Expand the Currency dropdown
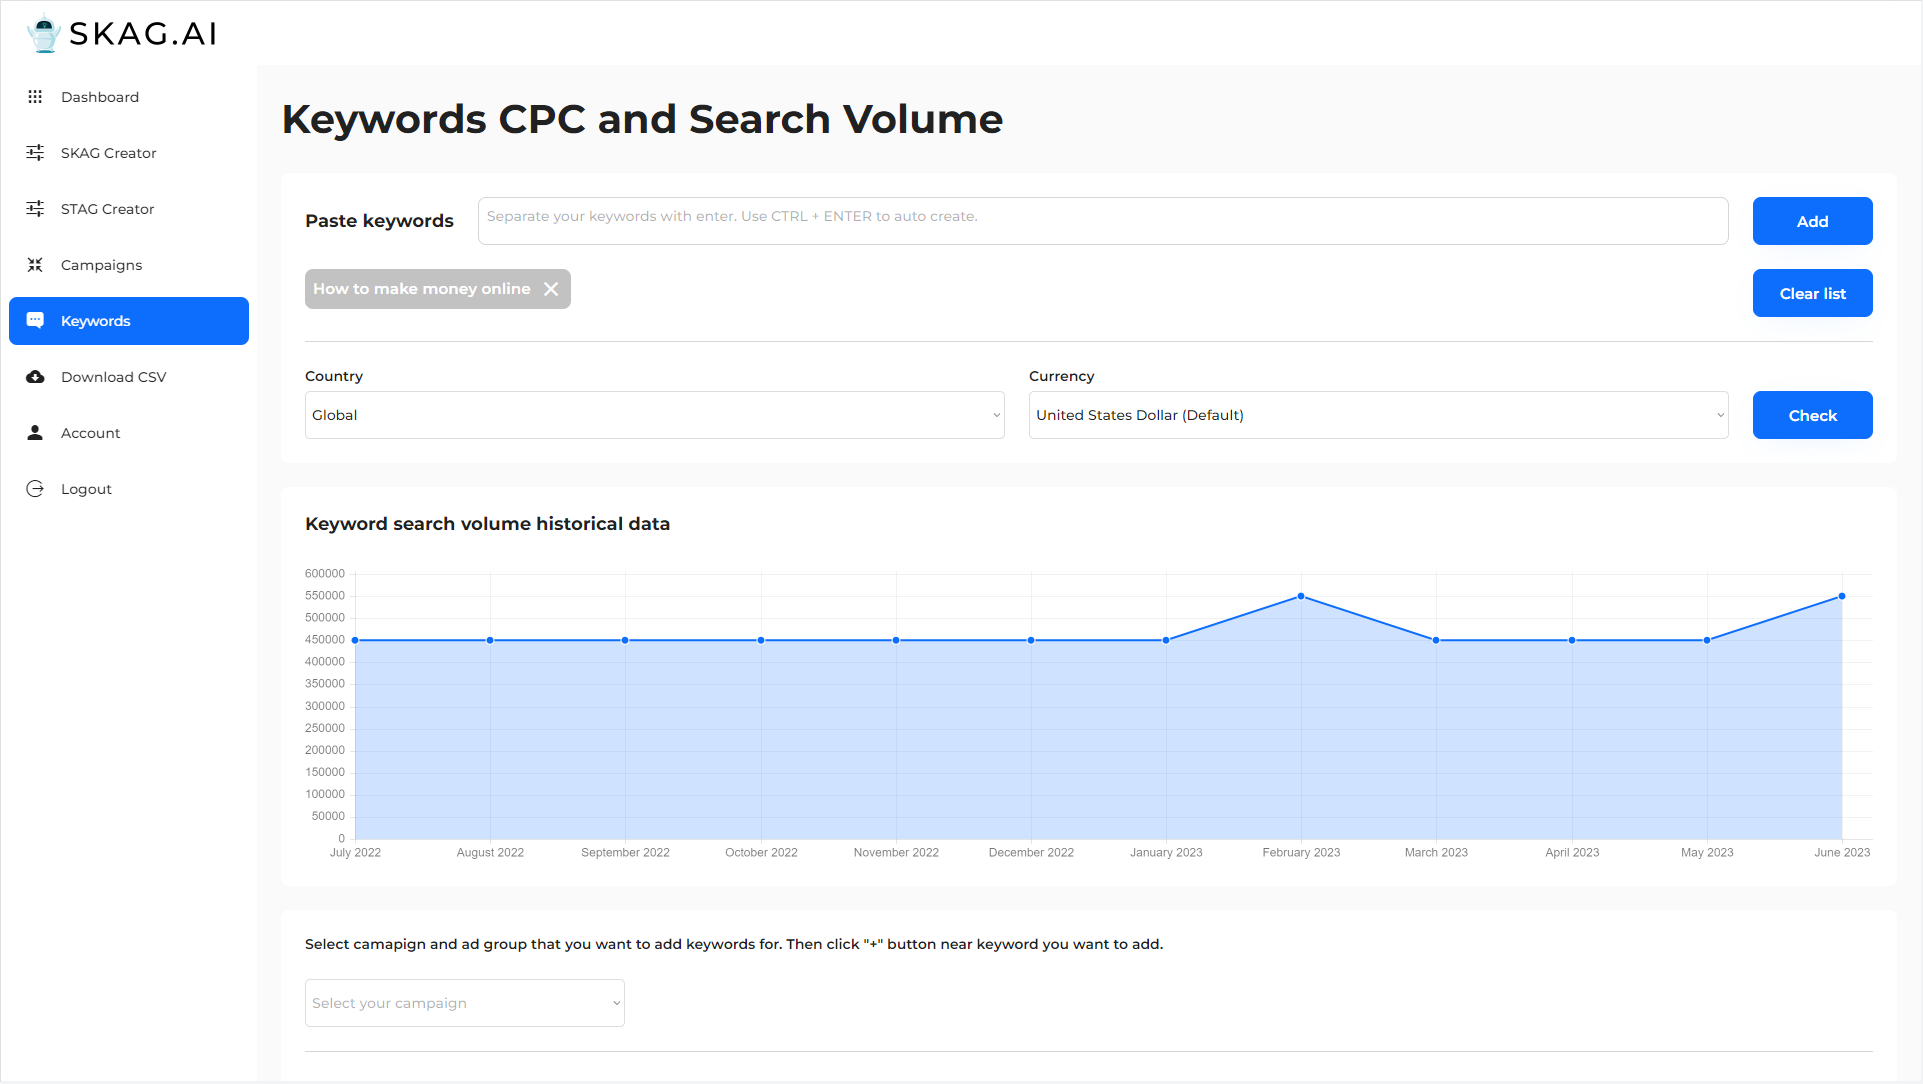 click(1378, 415)
